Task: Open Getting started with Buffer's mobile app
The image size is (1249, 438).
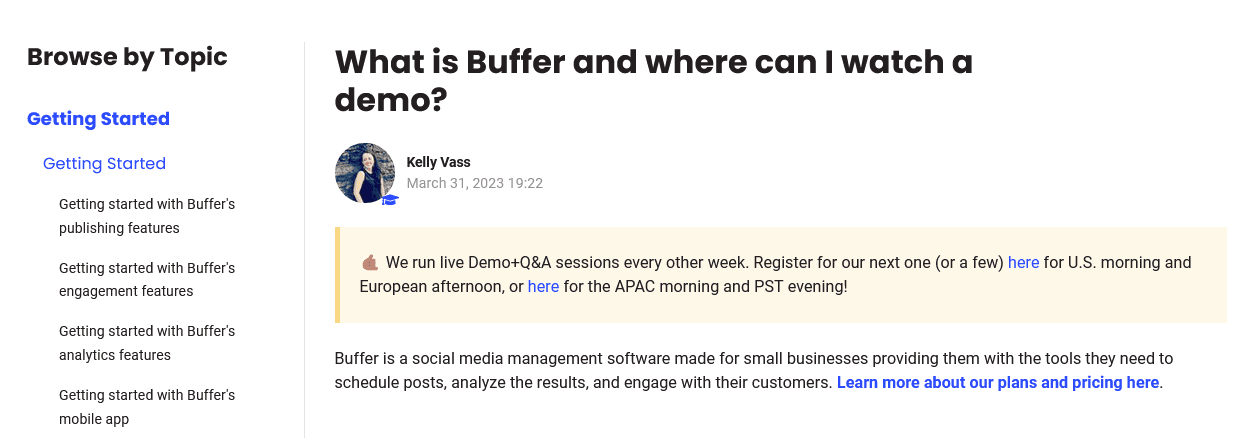Action: [x=147, y=407]
